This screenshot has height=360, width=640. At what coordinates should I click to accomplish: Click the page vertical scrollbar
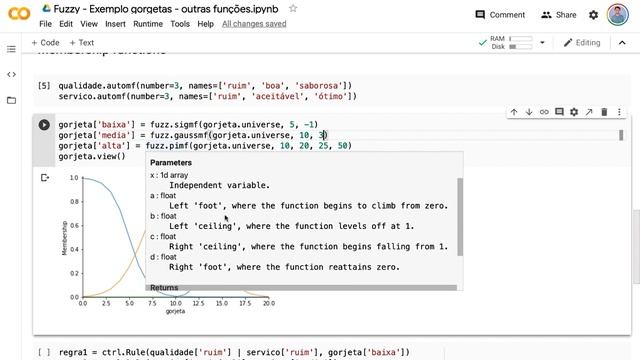click(x=636, y=246)
